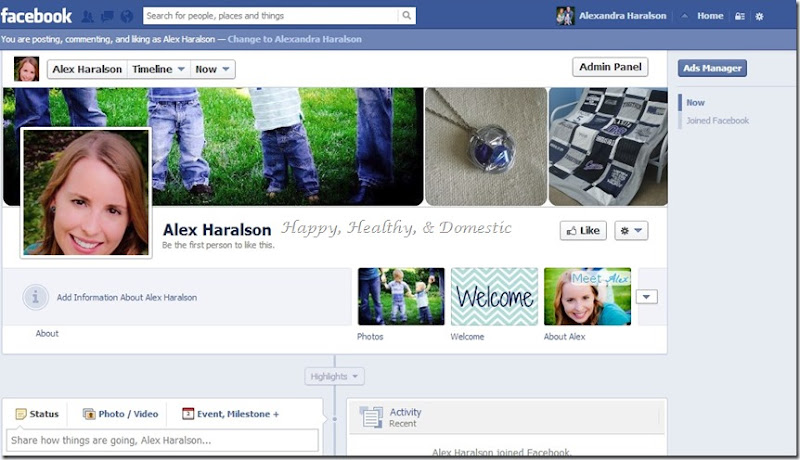Click the info circle icon

(35, 297)
